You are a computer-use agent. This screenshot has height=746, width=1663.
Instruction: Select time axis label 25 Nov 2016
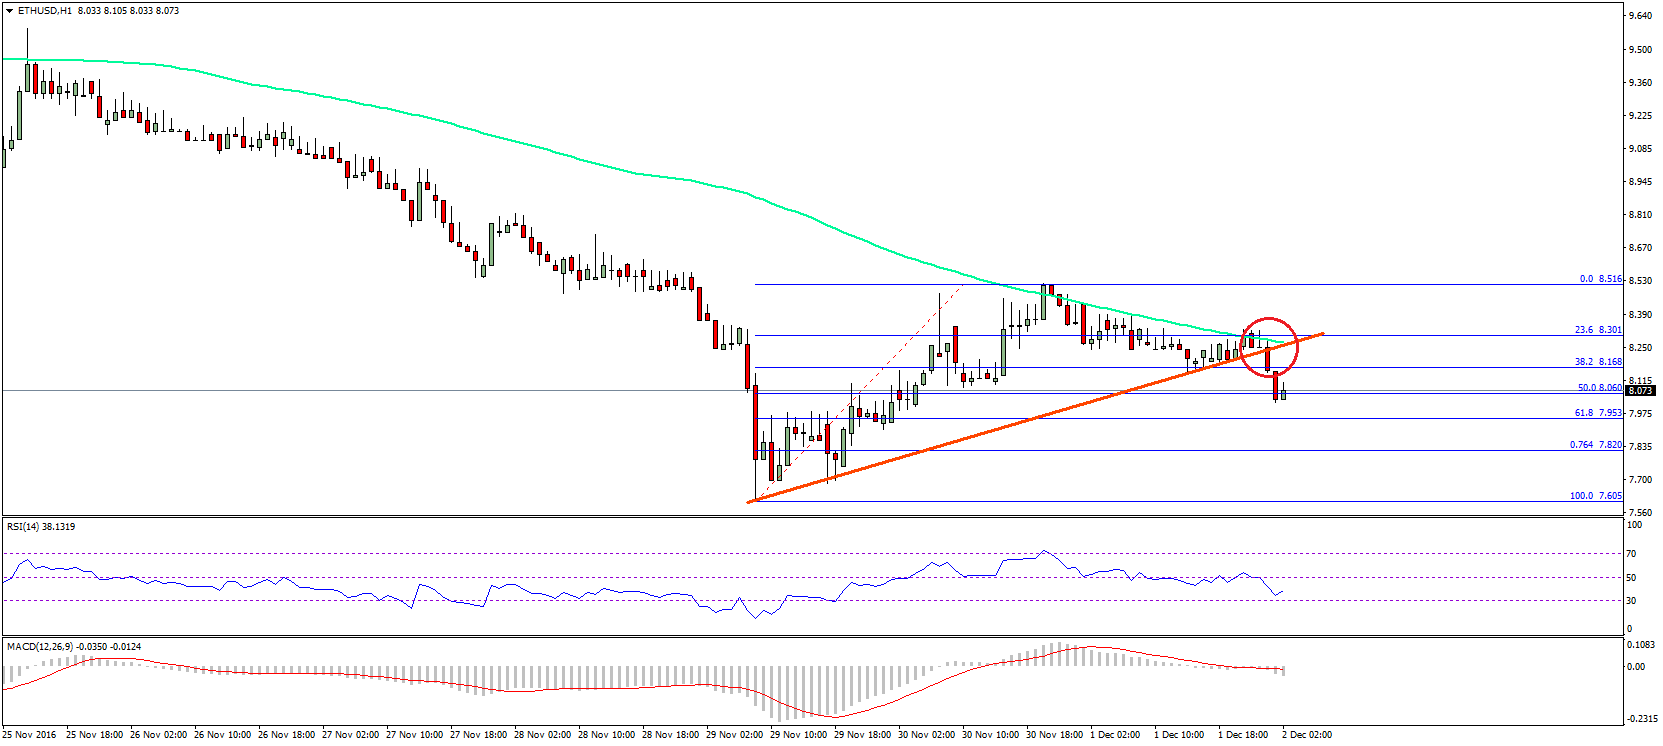coord(30,735)
